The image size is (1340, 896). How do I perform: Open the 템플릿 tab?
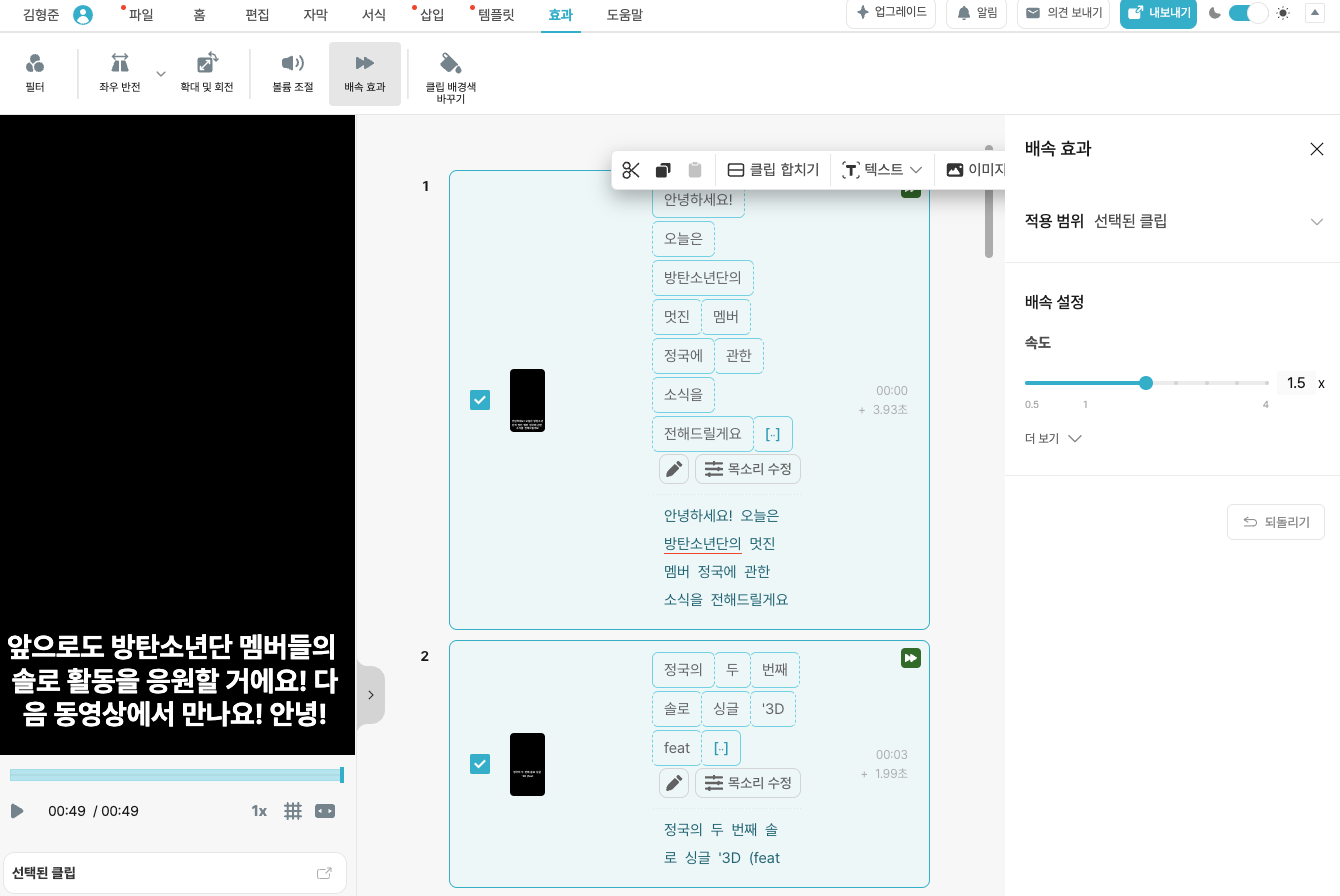(x=496, y=15)
